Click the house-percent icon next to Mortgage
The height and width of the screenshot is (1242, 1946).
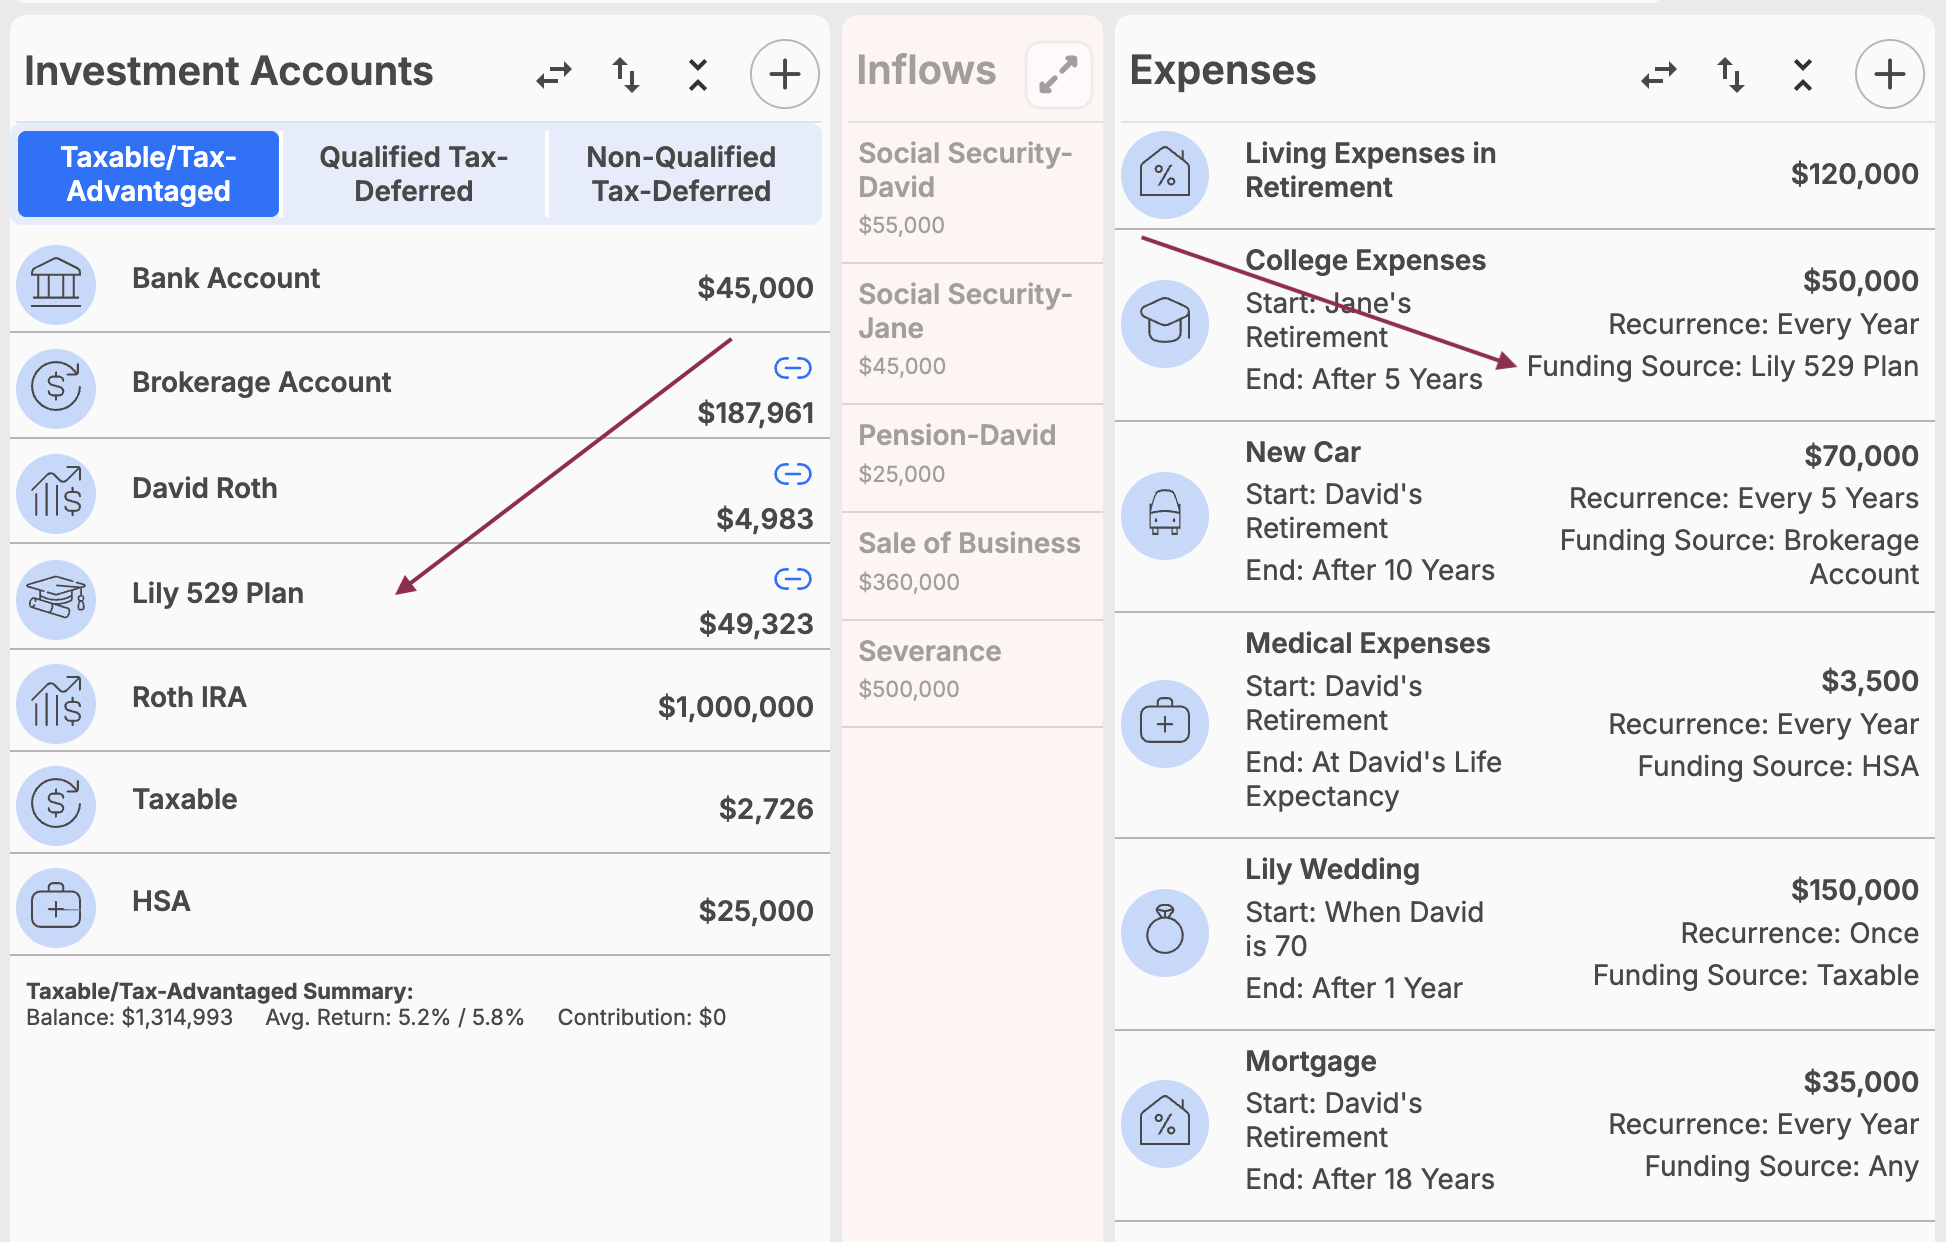coord(1166,1123)
